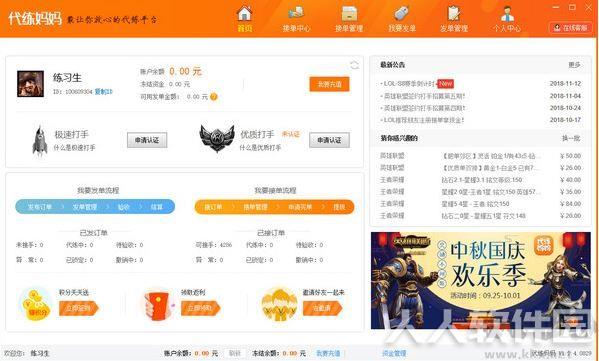Click the user avatar picture

click(30, 84)
